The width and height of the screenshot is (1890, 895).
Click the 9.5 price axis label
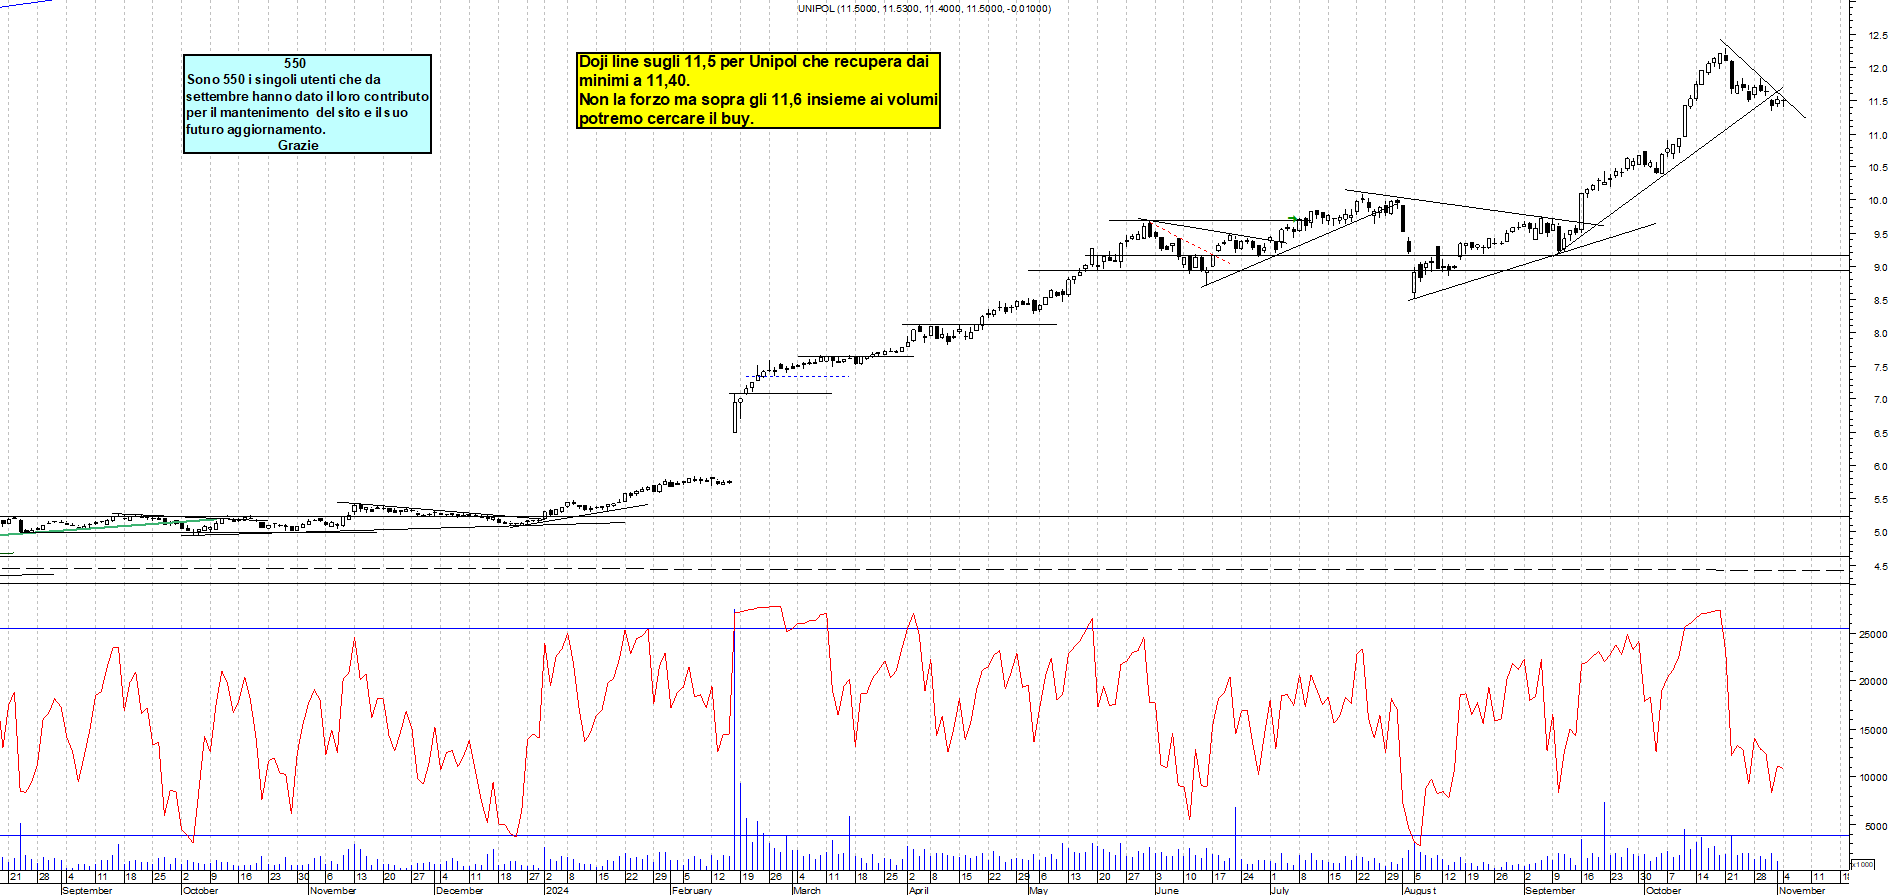[x=1880, y=235]
